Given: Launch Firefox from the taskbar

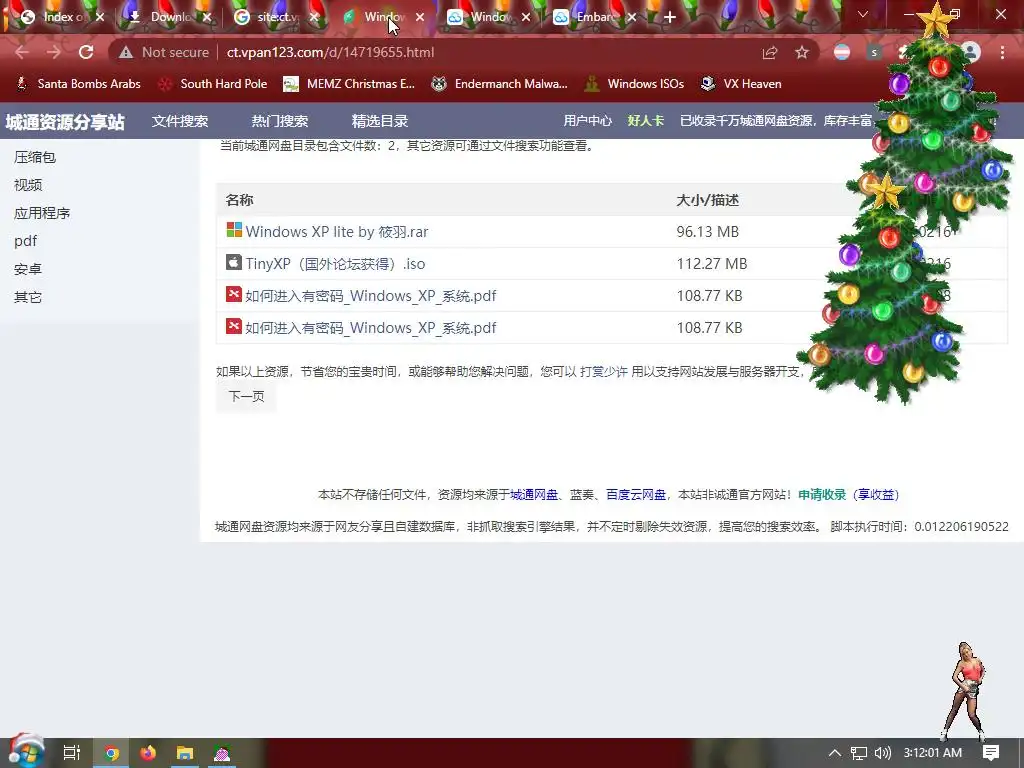Looking at the screenshot, I should [x=148, y=753].
